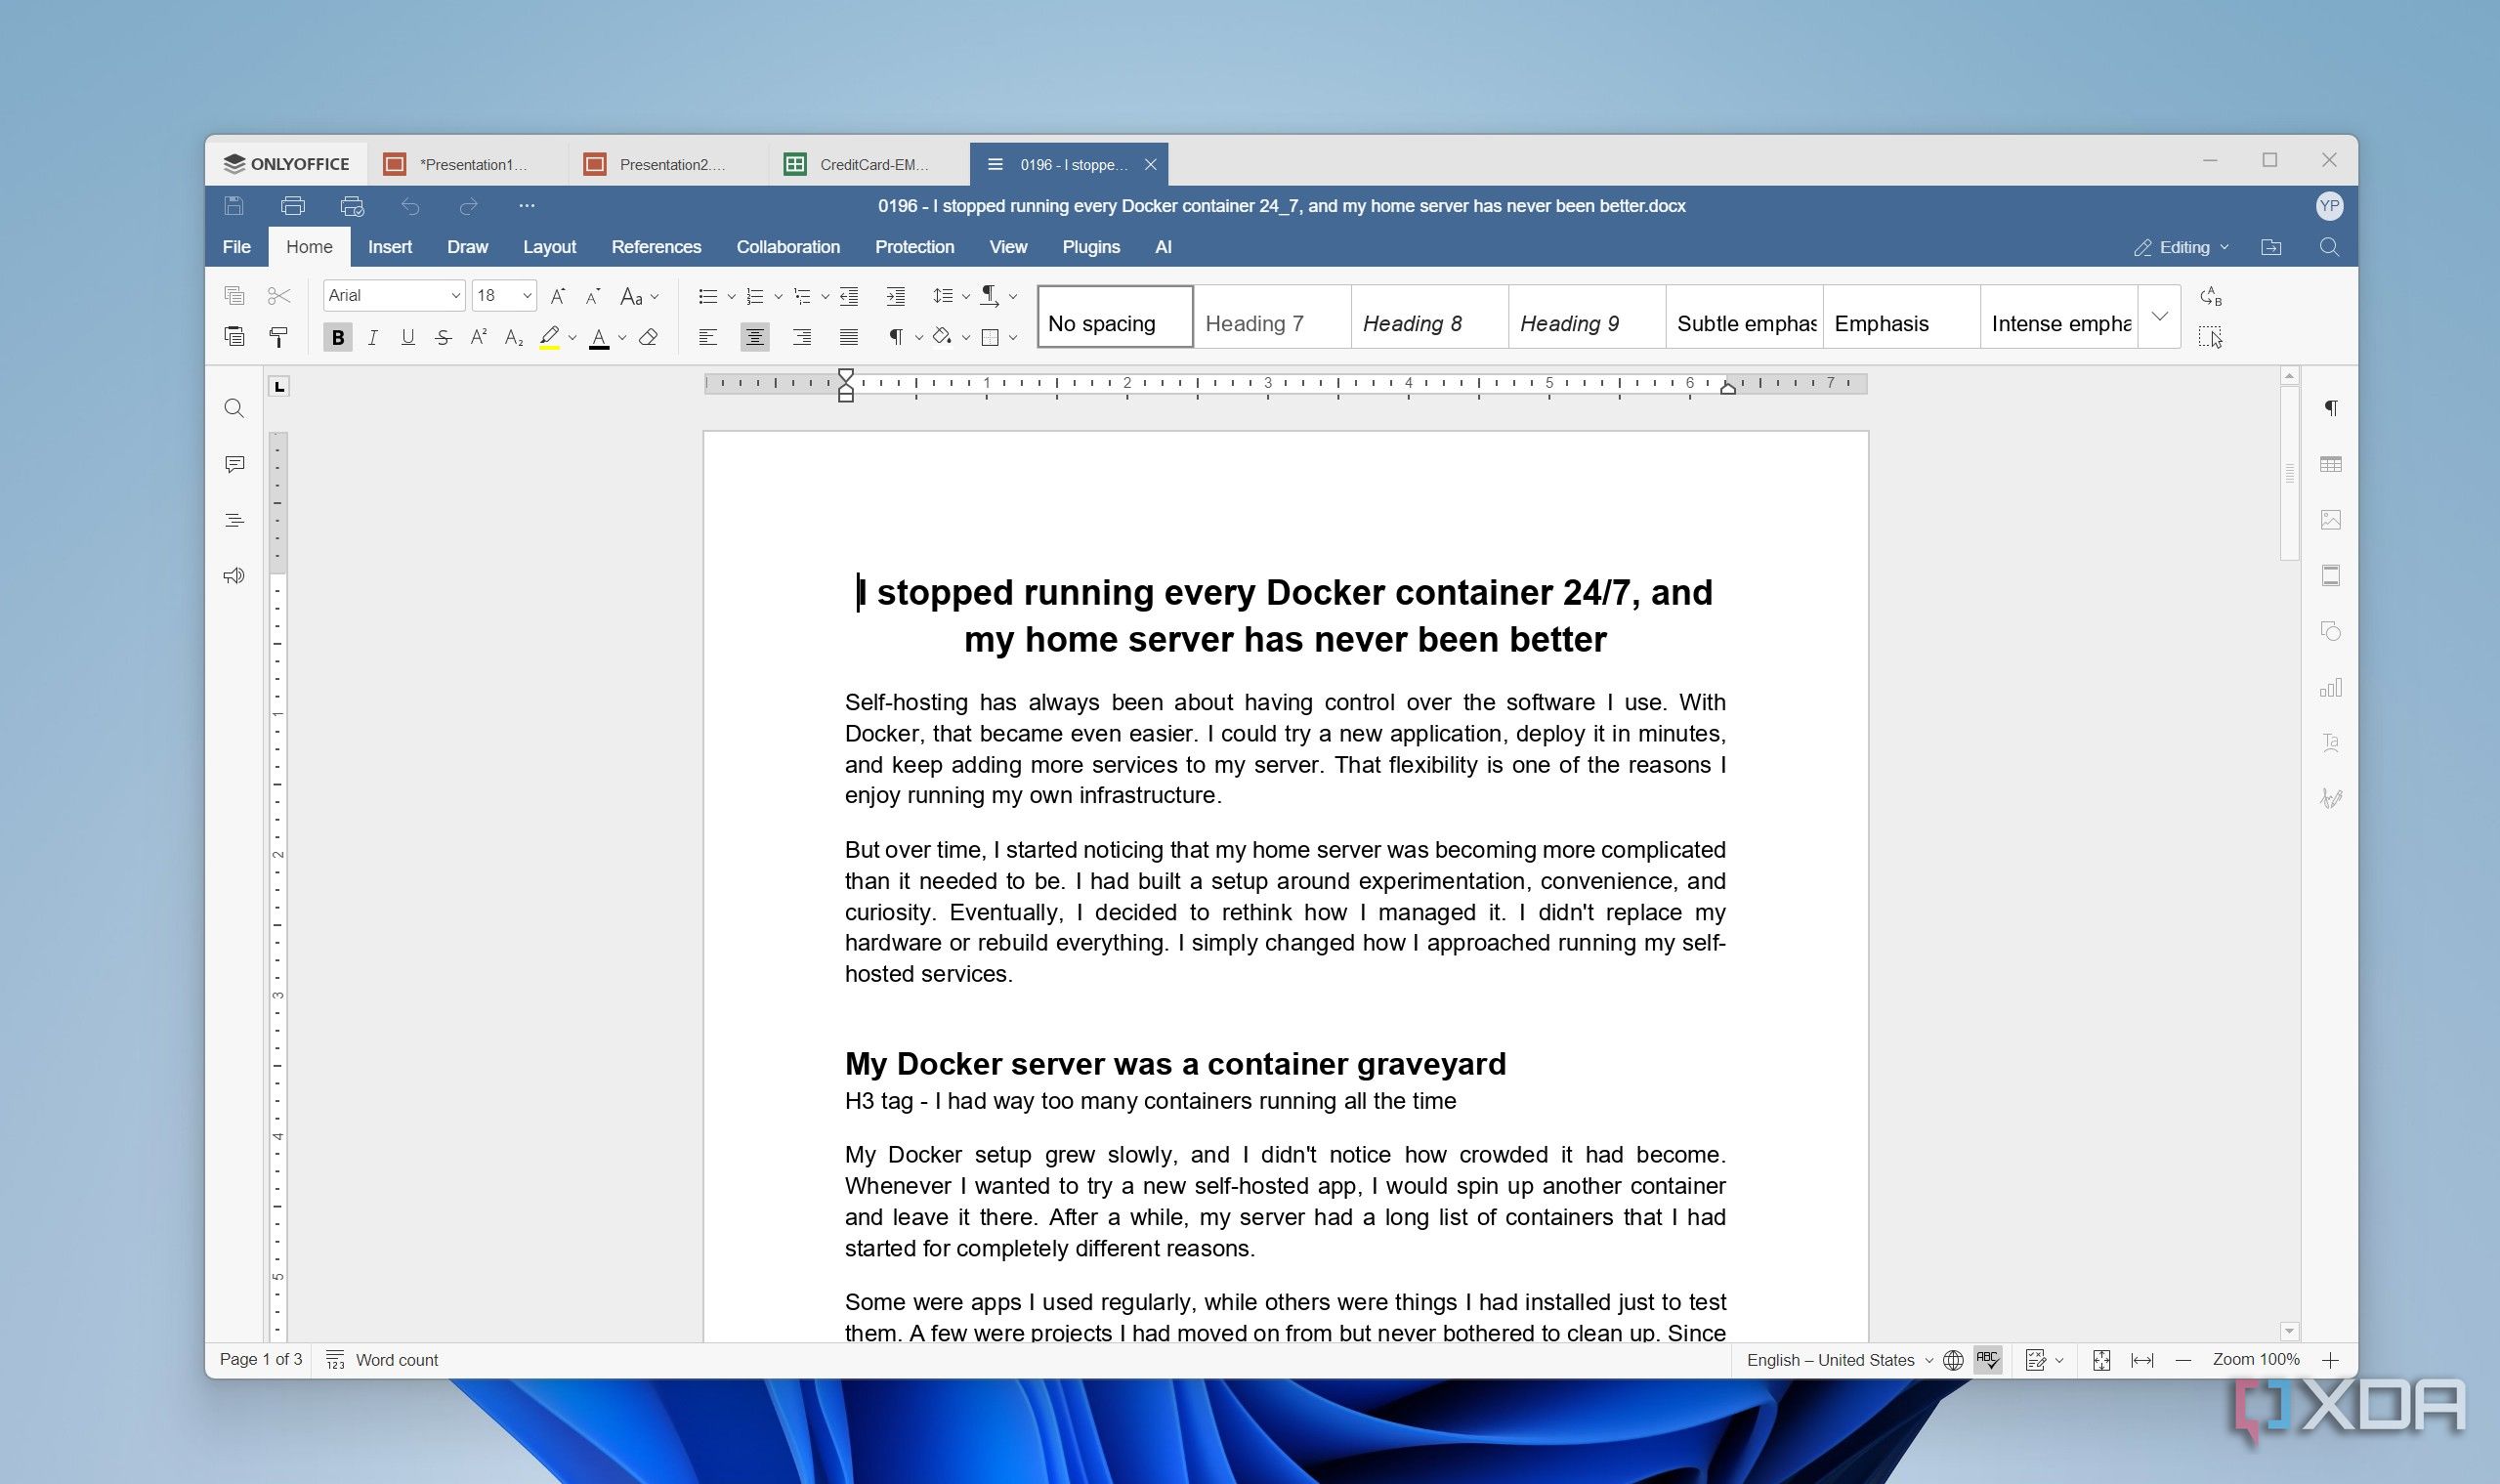Image resolution: width=2500 pixels, height=1484 pixels.
Task: Toggle Subscript formatting
Action: tap(514, 337)
